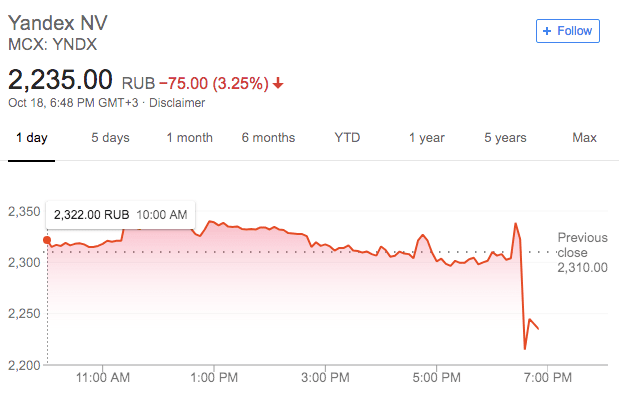Show the 1 month chart range

pos(189,137)
